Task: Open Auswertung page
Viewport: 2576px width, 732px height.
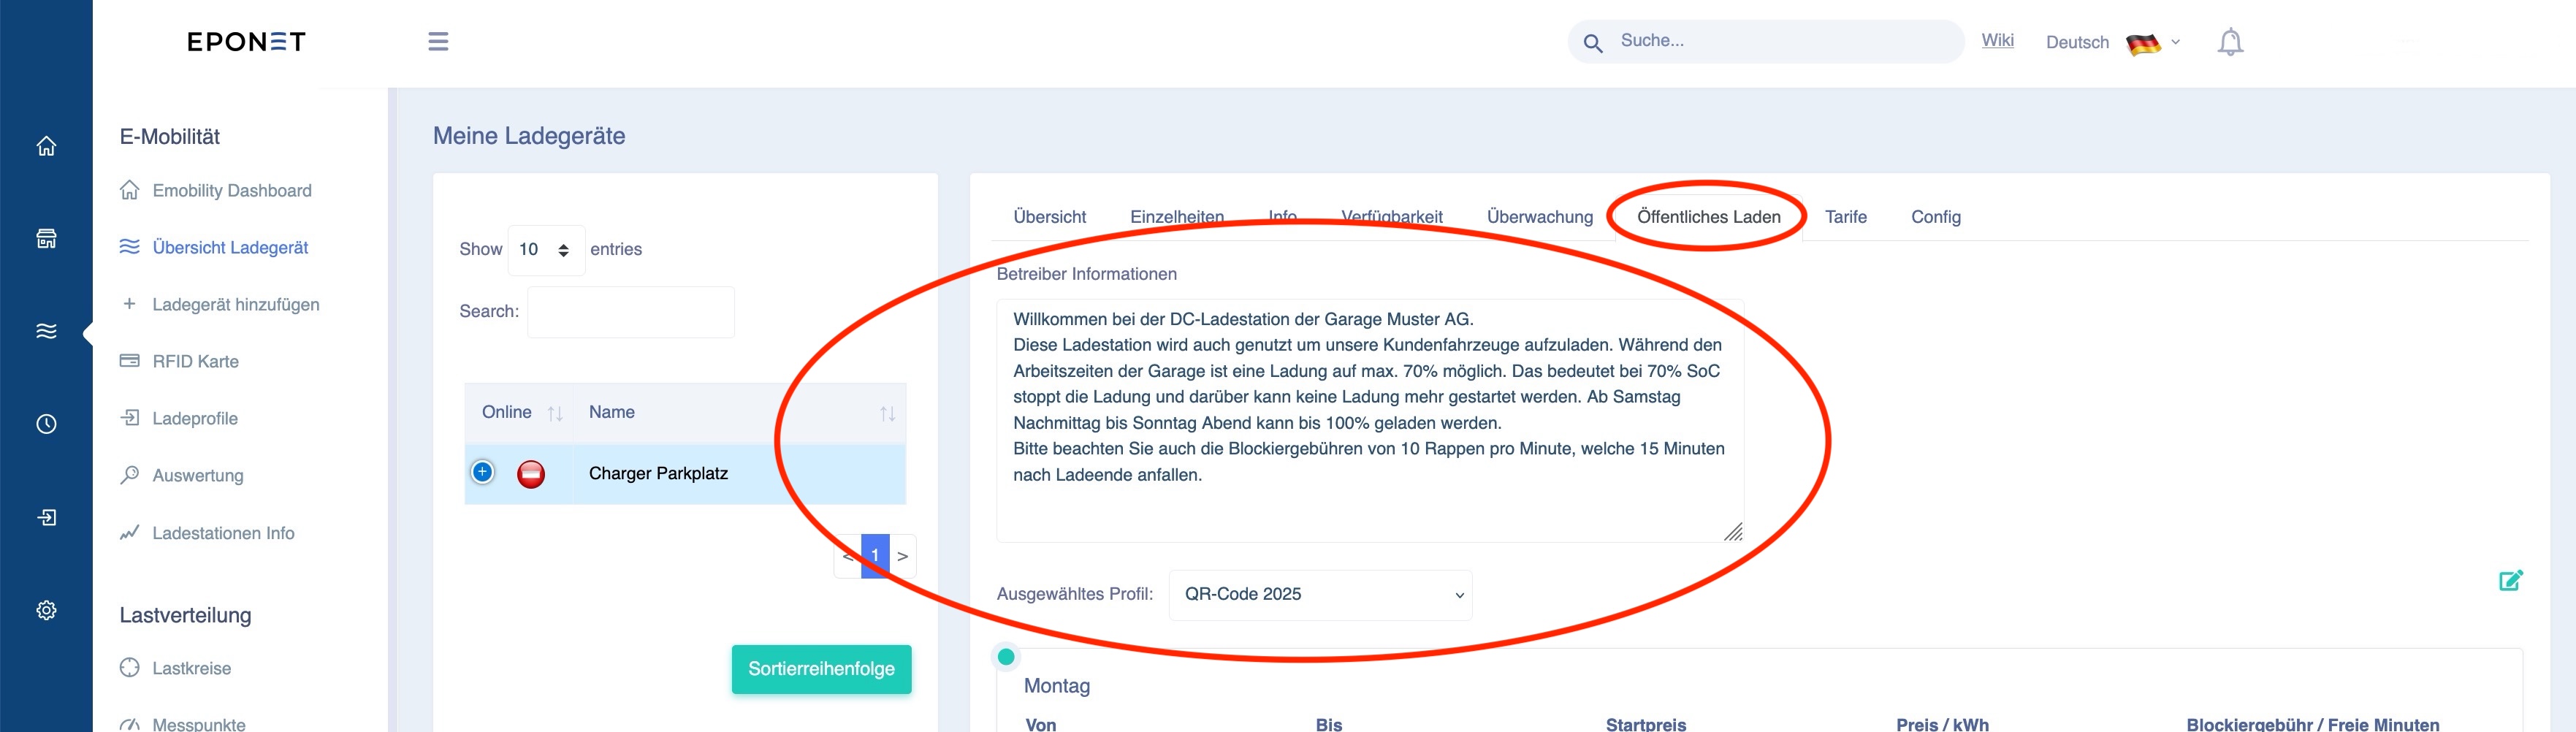Action: coord(198,476)
